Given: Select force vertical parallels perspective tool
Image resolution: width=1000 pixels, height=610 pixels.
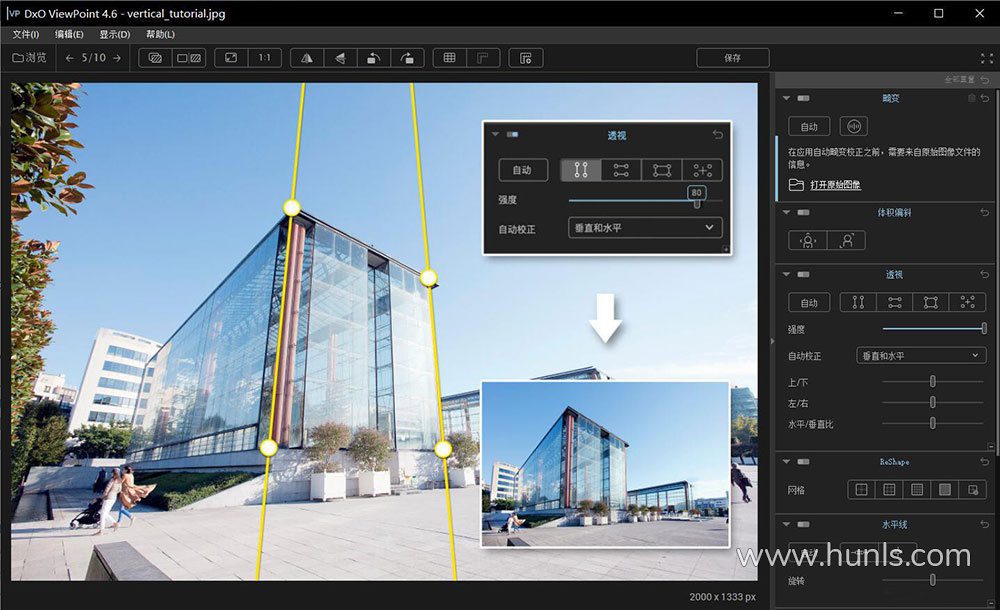Looking at the screenshot, I should 858,302.
